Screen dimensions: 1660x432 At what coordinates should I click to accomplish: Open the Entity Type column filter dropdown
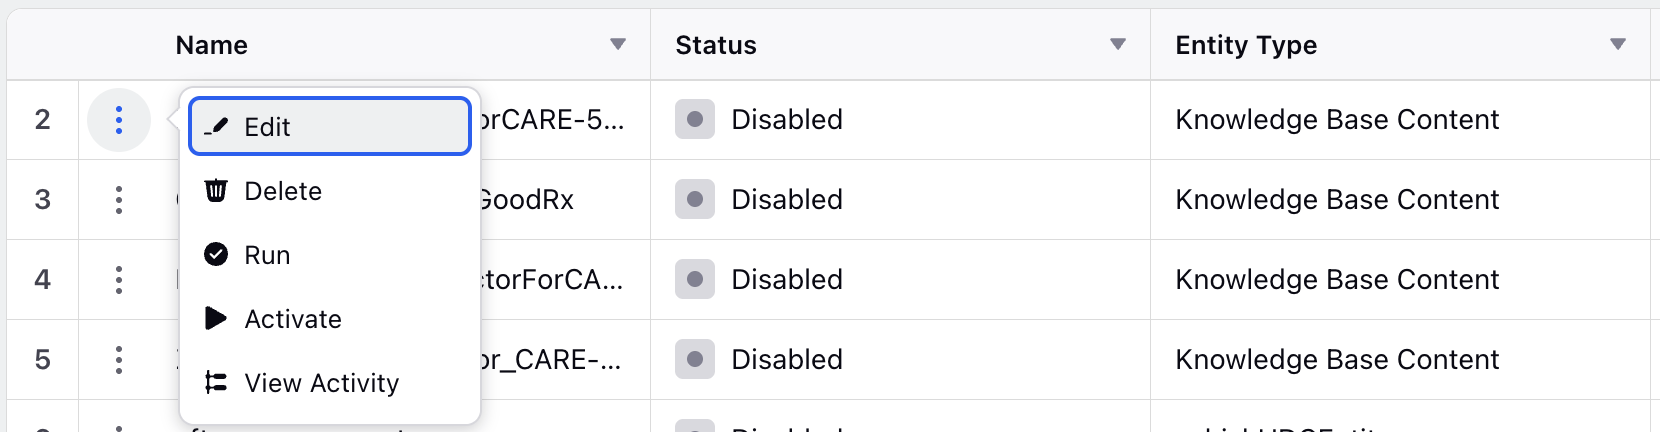(x=1618, y=44)
